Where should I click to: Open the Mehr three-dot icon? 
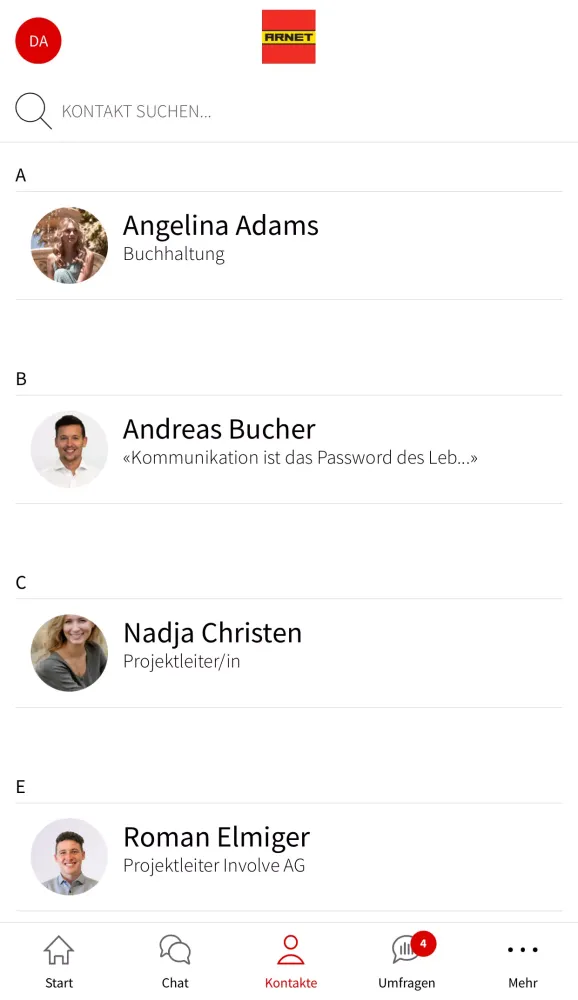(522, 950)
